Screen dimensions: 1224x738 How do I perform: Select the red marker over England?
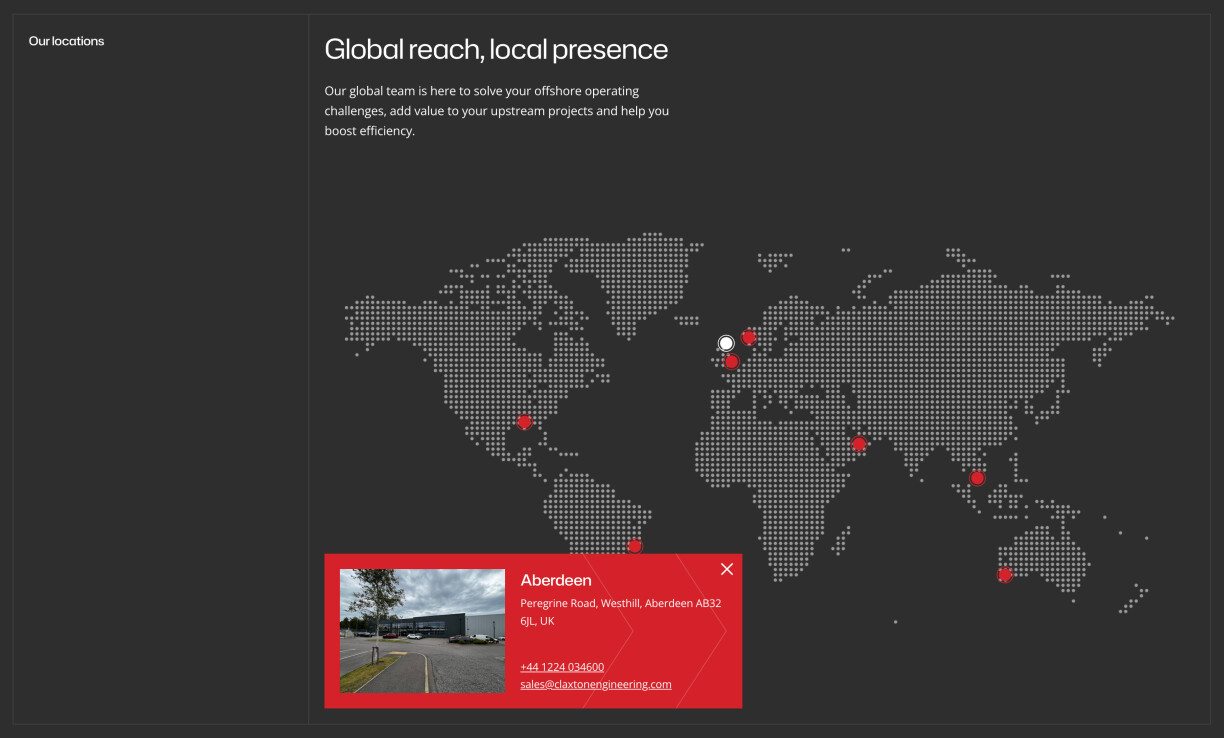click(731, 361)
